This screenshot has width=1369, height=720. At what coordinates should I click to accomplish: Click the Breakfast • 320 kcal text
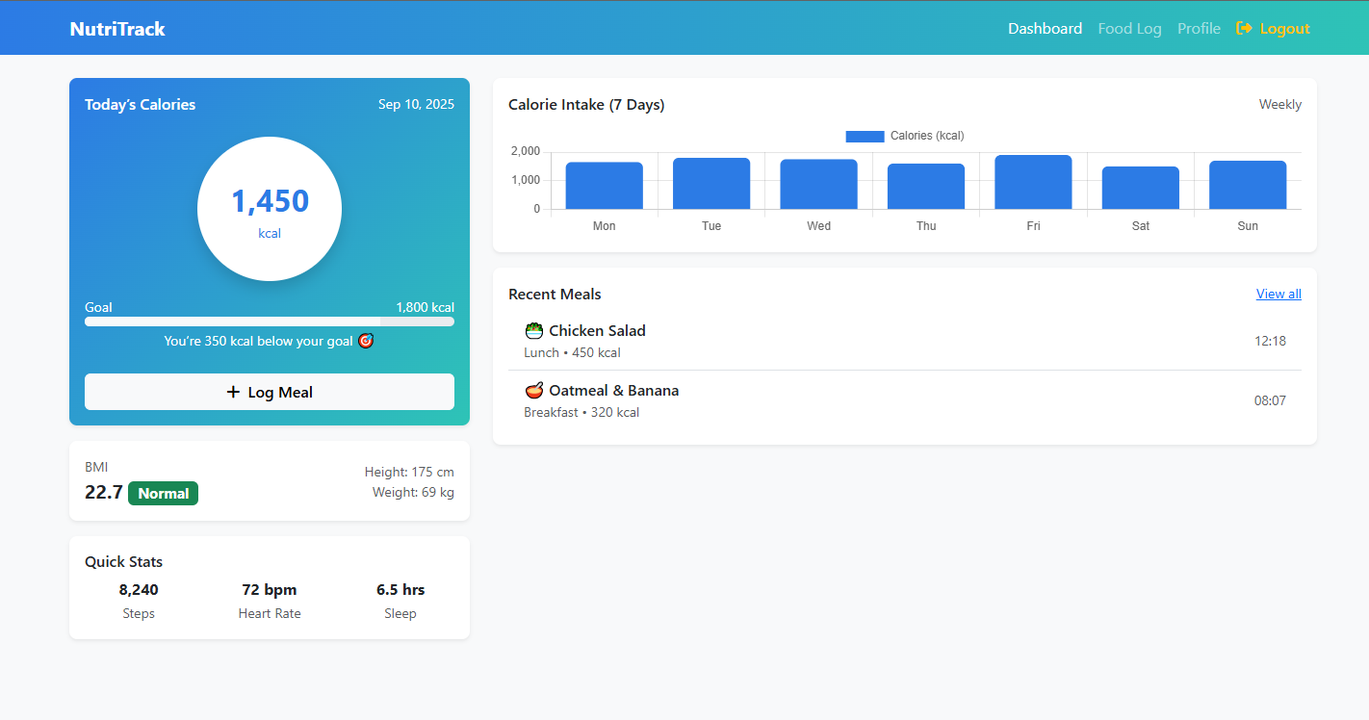pyautogui.click(x=581, y=412)
